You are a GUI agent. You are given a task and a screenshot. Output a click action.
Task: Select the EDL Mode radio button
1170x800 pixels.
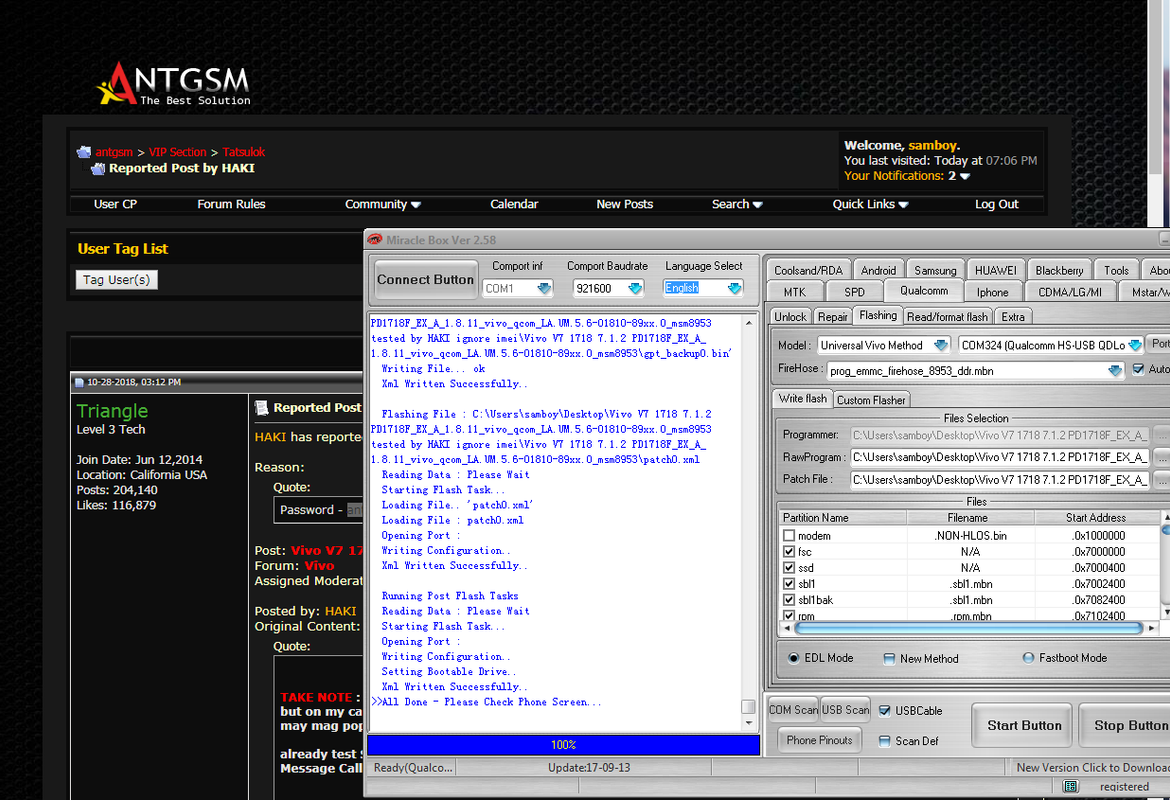[793, 657]
